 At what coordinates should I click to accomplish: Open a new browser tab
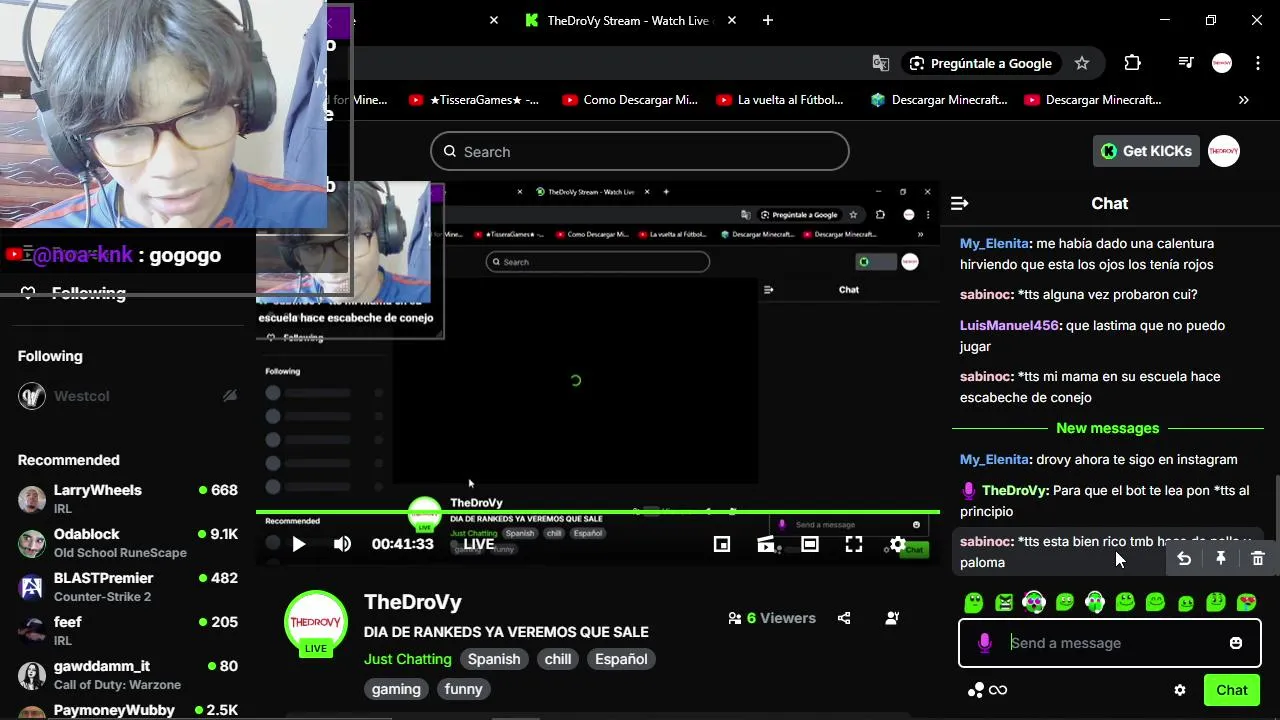[768, 20]
